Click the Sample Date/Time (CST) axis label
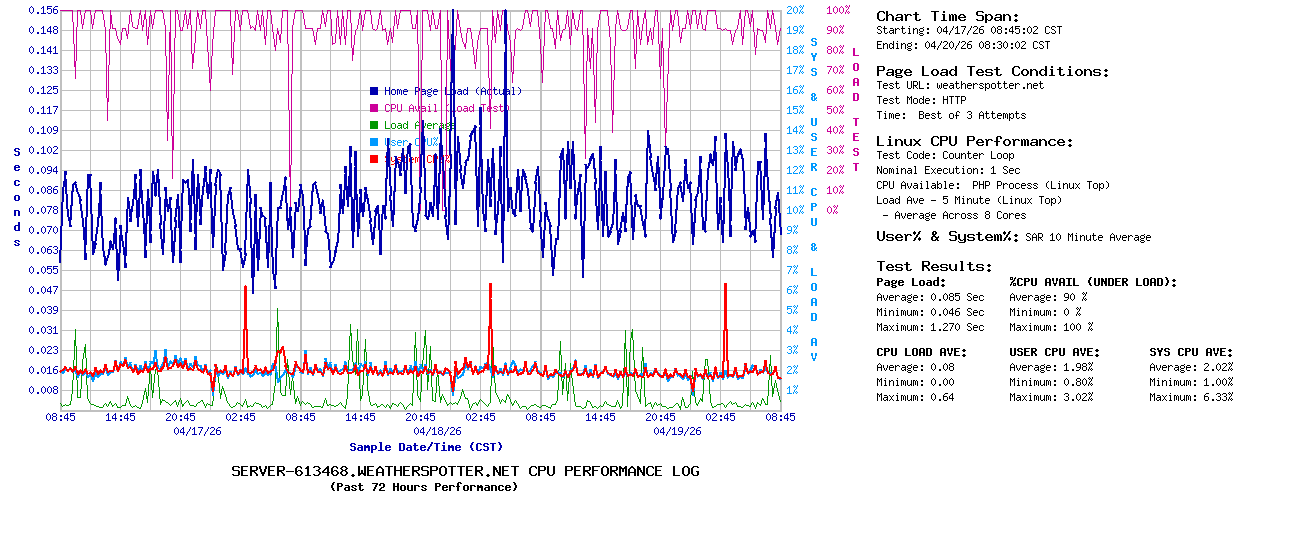Screen dimensions: 1300x550 [x=426, y=447]
